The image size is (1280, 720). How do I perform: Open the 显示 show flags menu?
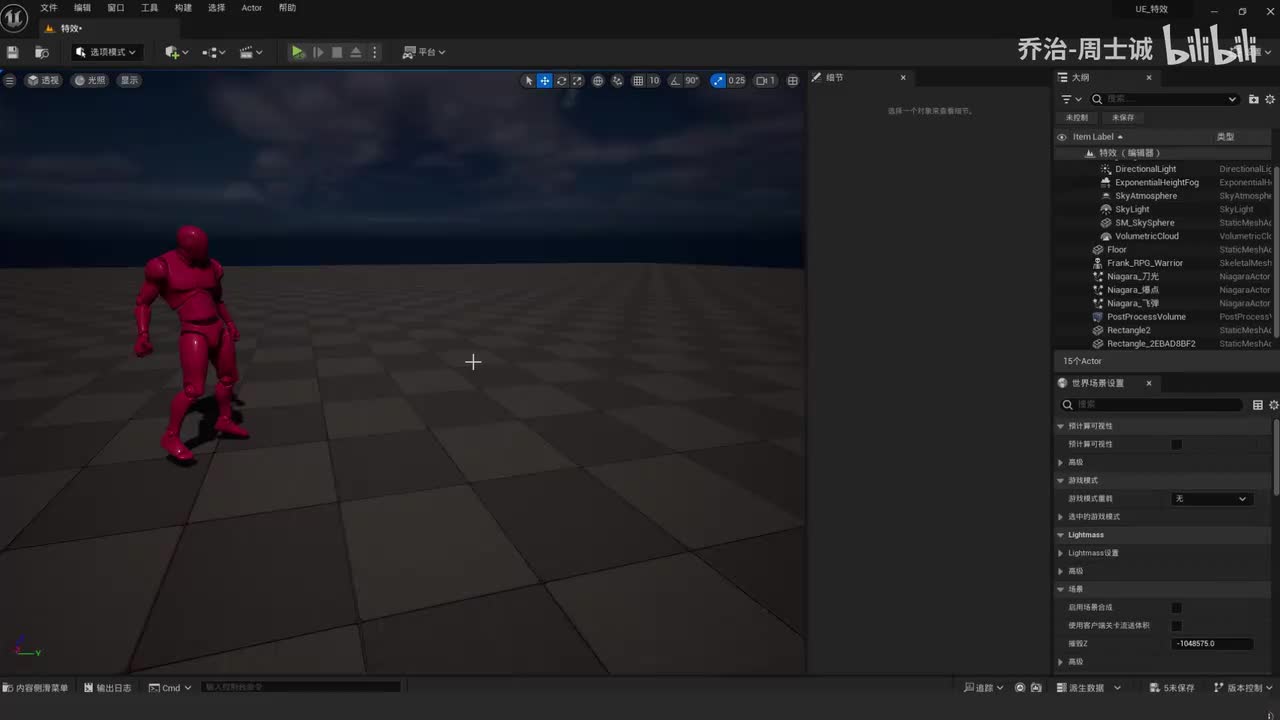[x=130, y=80]
